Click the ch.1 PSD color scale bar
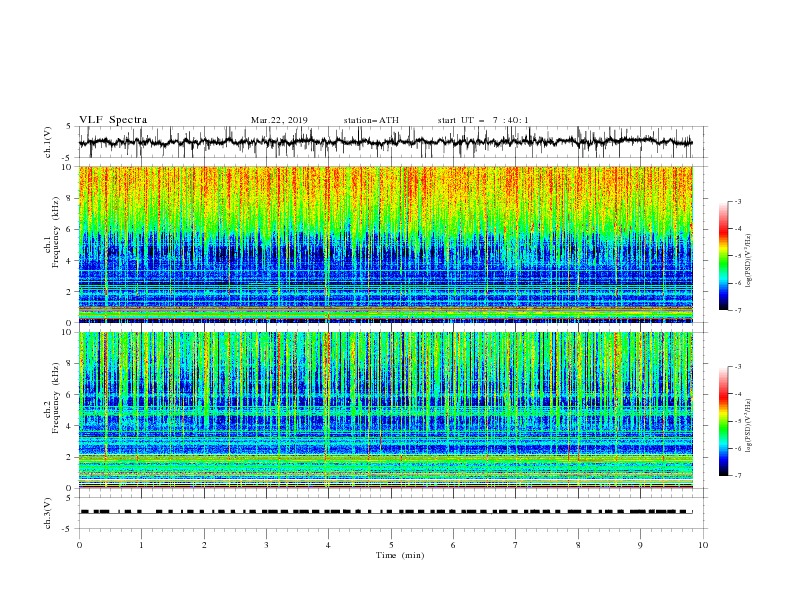The height and width of the screenshot is (612, 792). 723,256
